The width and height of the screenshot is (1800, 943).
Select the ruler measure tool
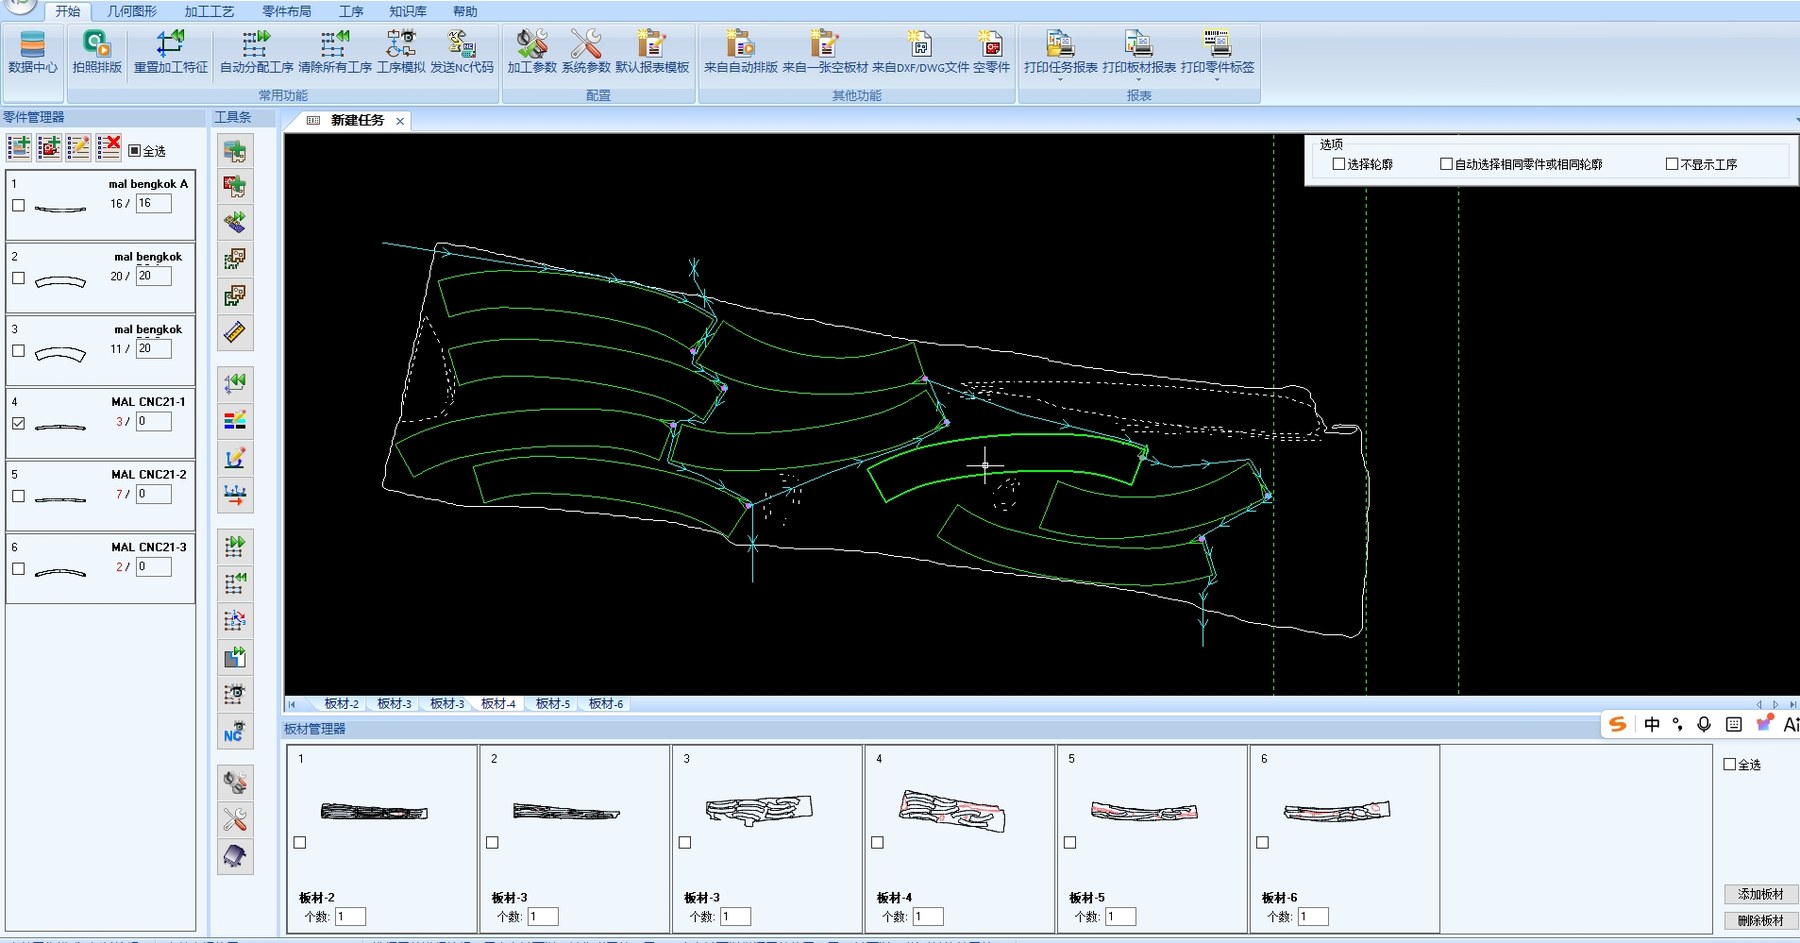[235, 332]
